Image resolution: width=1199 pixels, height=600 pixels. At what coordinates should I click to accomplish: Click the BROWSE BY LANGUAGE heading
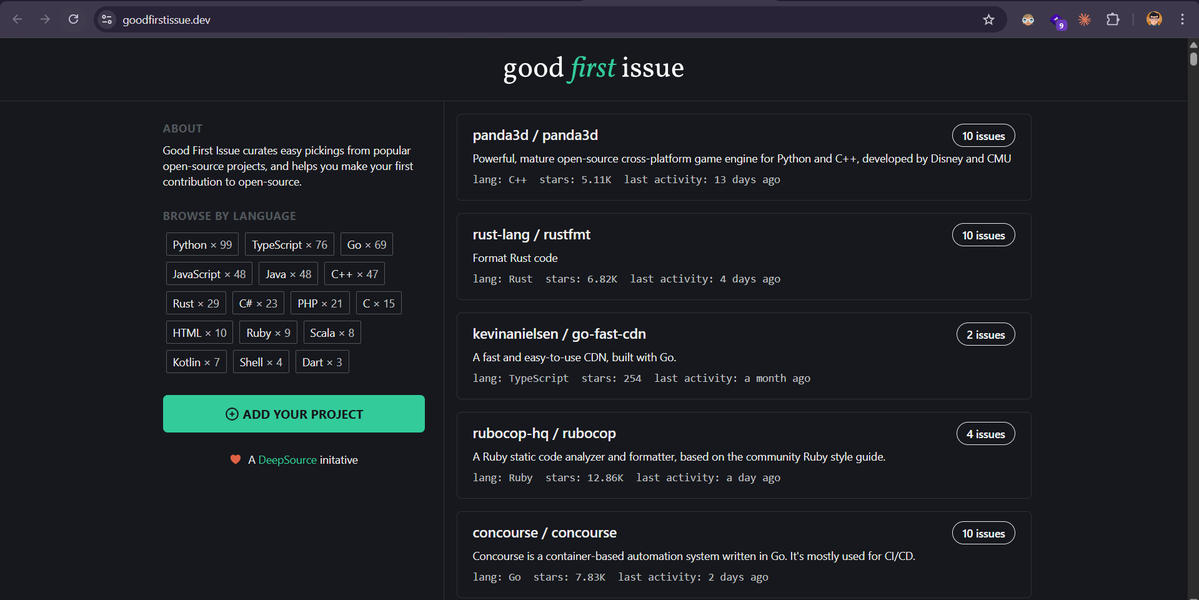(x=229, y=216)
